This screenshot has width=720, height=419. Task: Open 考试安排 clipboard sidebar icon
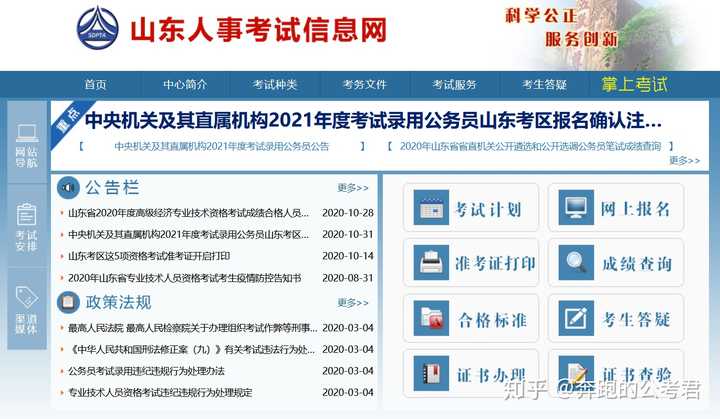(27, 215)
